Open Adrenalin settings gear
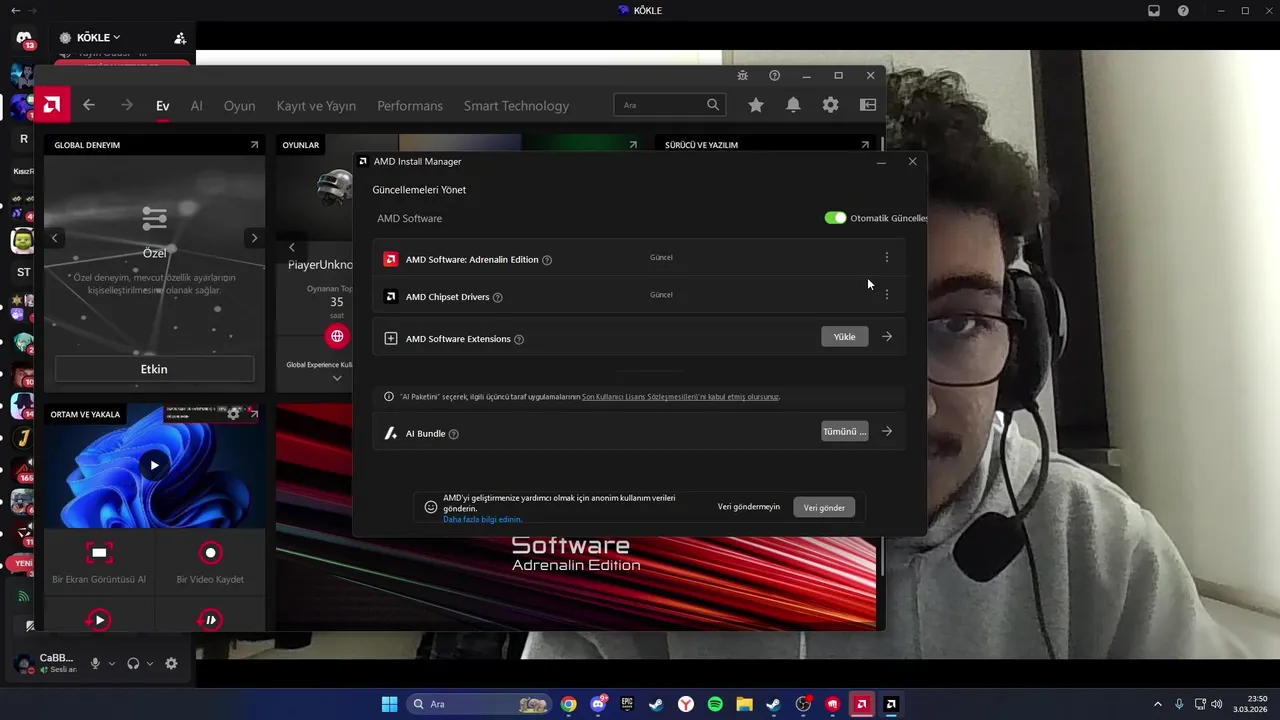 pyautogui.click(x=830, y=105)
